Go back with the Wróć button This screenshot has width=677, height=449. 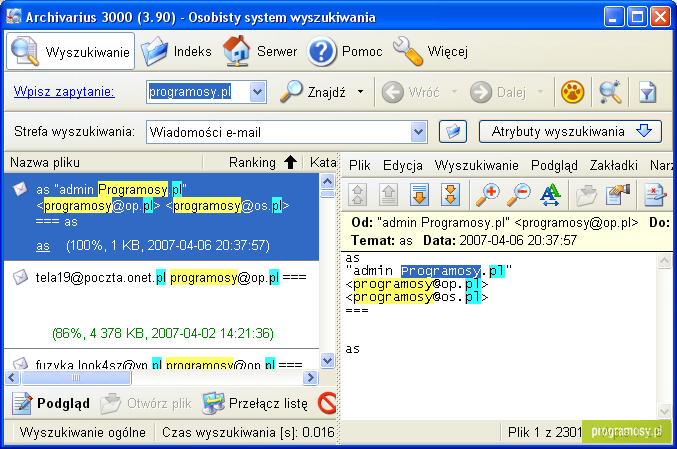411,92
